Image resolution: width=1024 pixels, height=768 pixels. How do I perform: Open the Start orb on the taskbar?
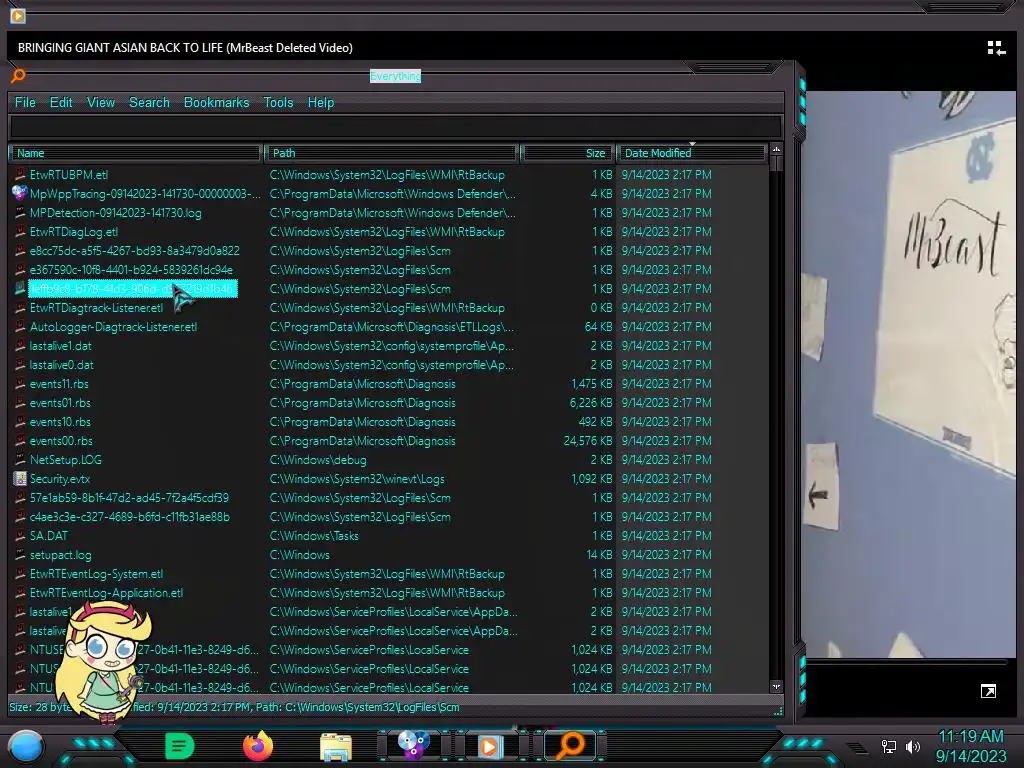(x=26, y=746)
